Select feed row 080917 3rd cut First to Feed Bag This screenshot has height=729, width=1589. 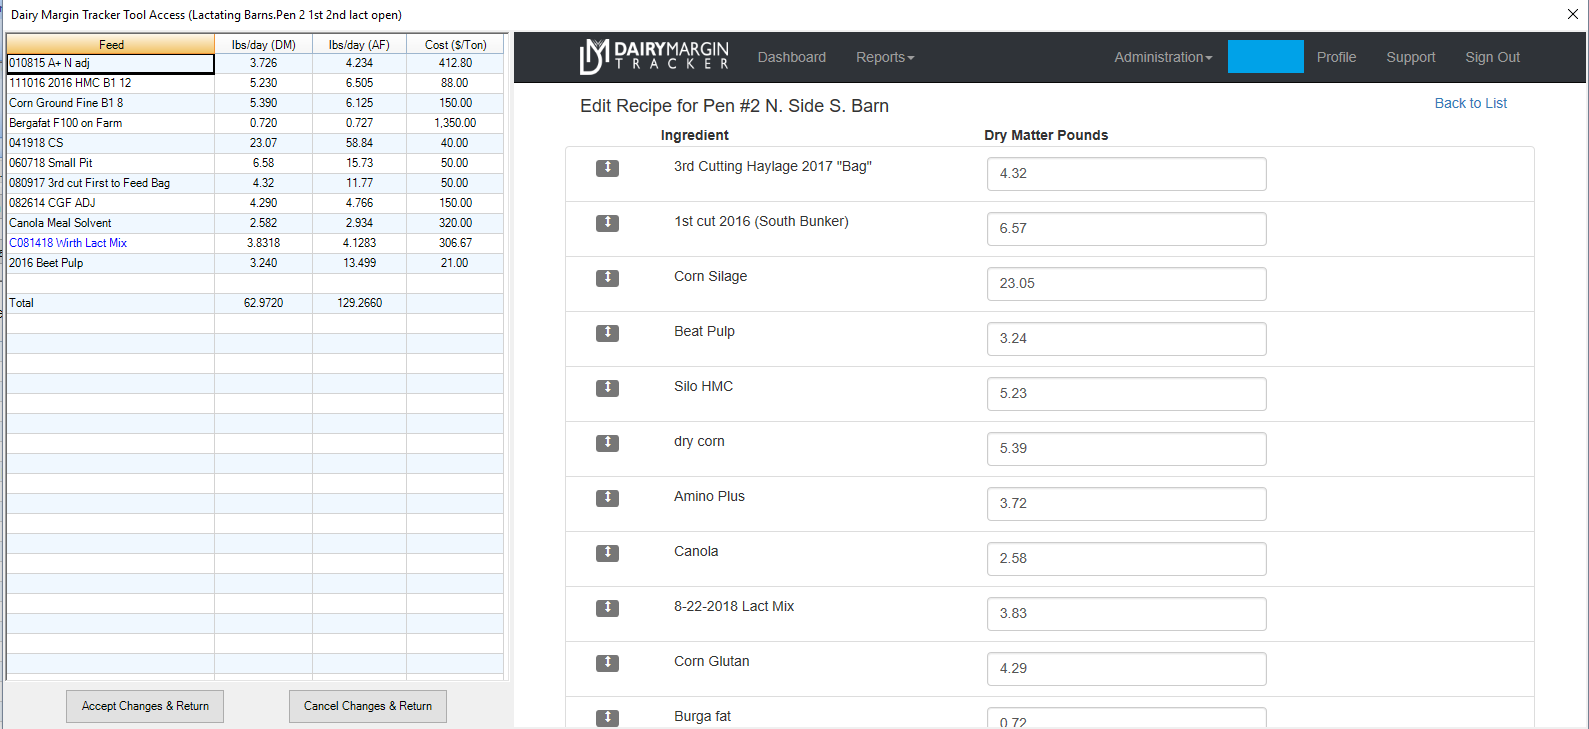[110, 183]
